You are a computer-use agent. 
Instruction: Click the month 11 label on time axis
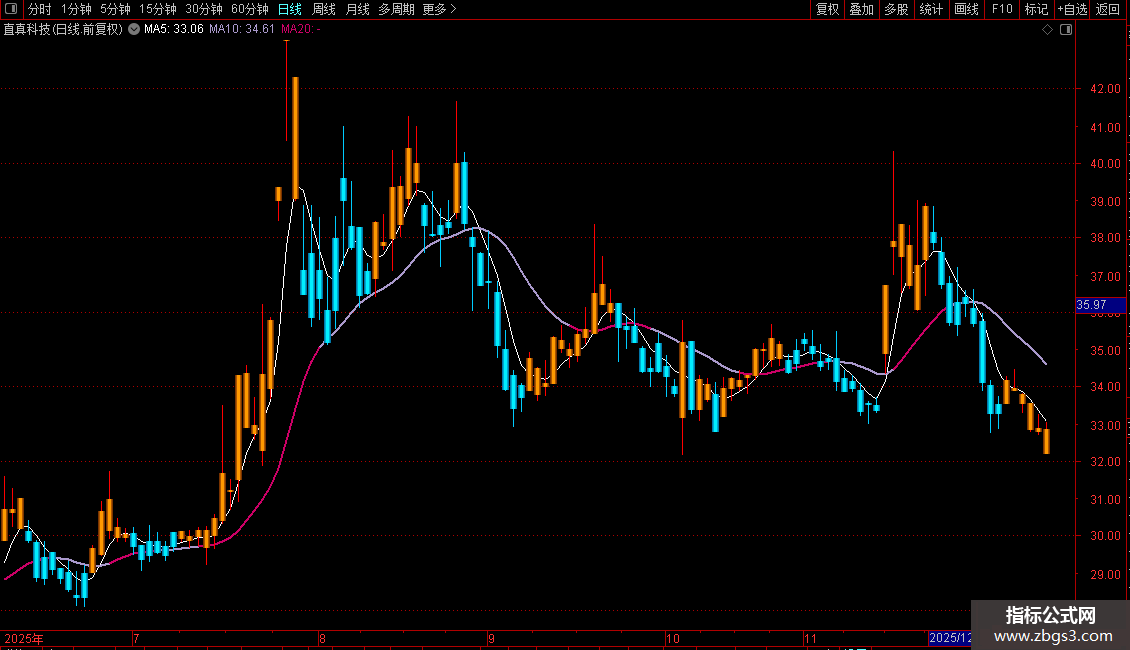(x=811, y=638)
